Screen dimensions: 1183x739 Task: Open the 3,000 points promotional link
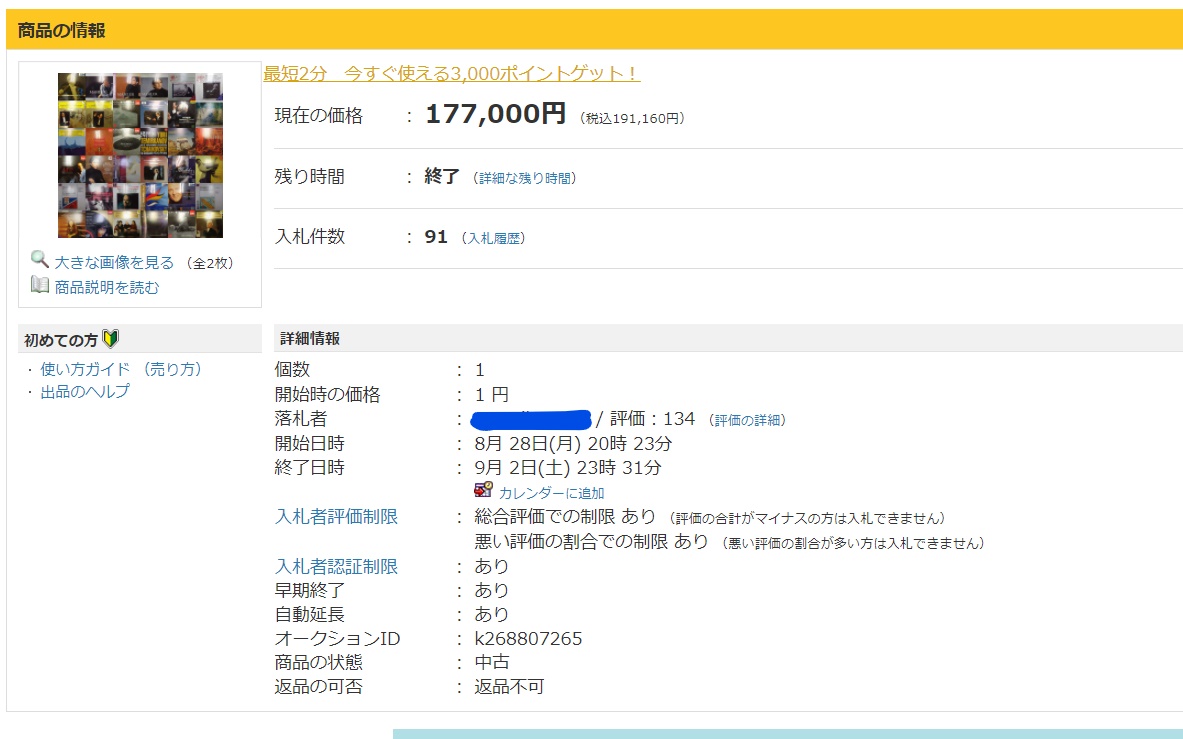pos(451,74)
